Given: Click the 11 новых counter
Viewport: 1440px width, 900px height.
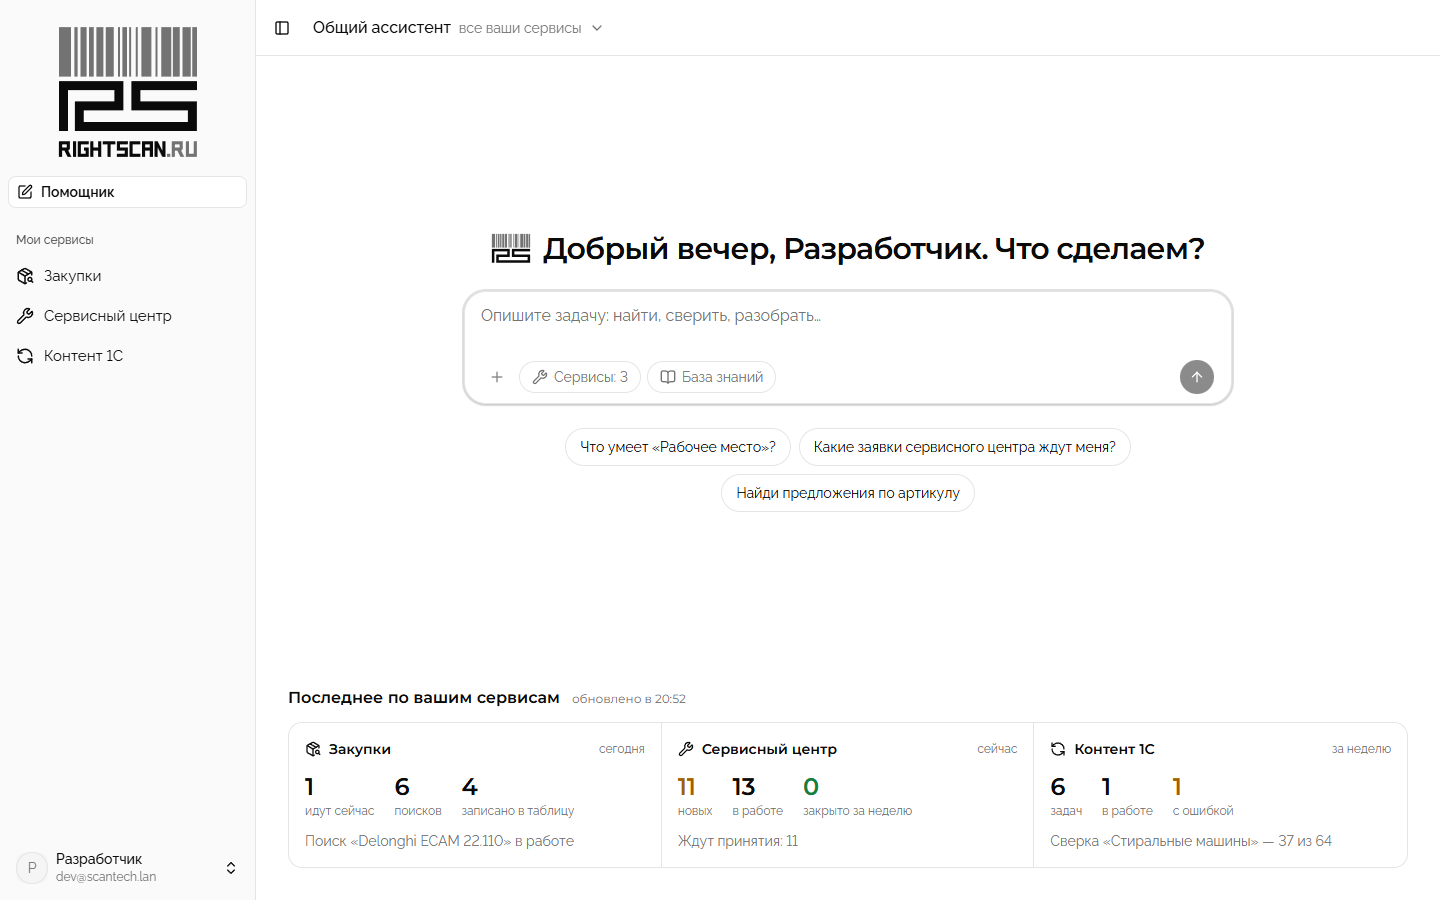Looking at the screenshot, I should pos(695,796).
